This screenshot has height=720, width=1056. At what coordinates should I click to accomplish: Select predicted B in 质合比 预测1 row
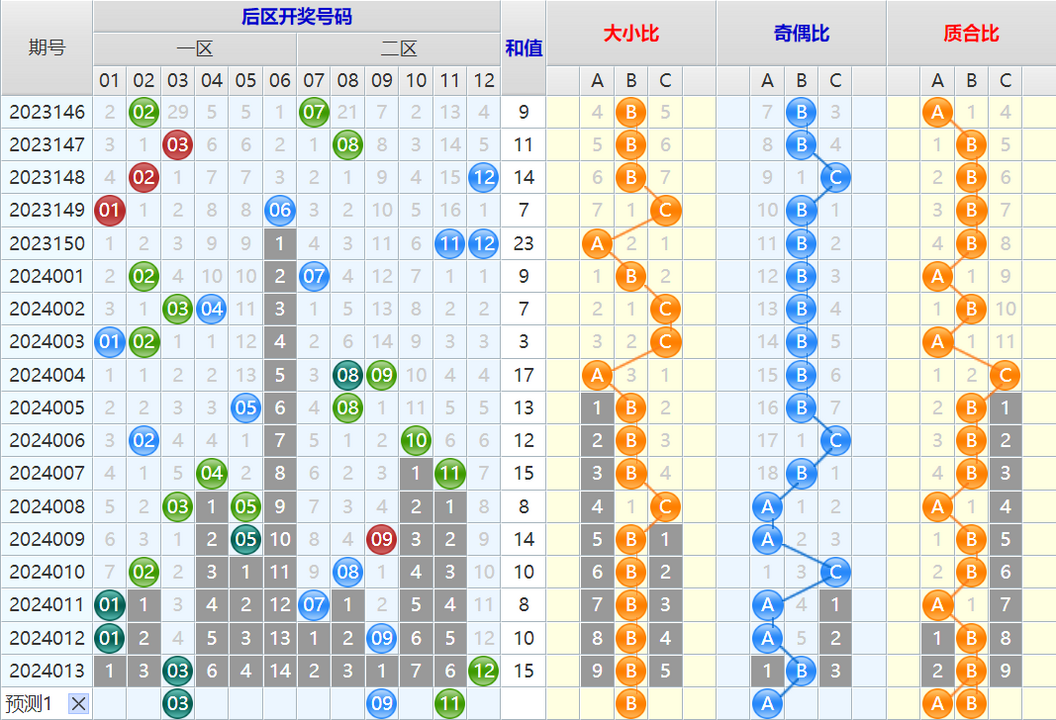coord(971,704)
